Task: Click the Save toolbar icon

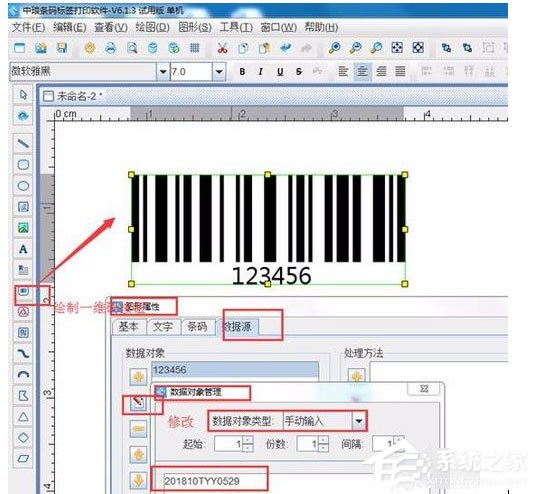Action: pyautogui.click(x=62, y=48)
